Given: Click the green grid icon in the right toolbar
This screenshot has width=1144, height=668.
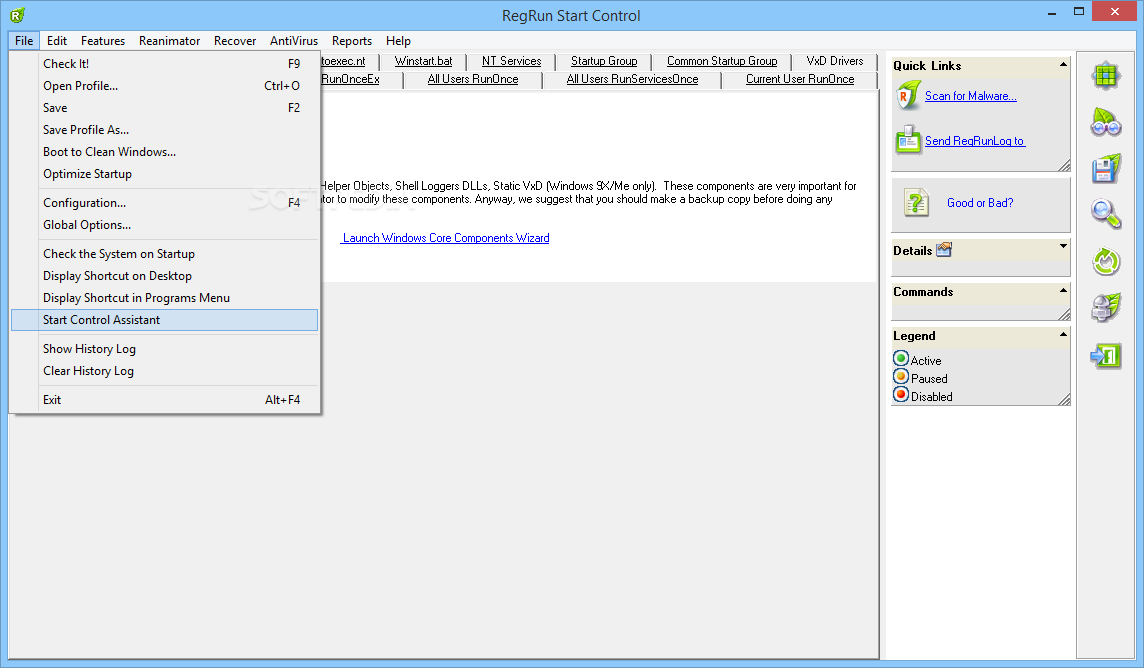Looking at the screenshot, I should 1106,76.
